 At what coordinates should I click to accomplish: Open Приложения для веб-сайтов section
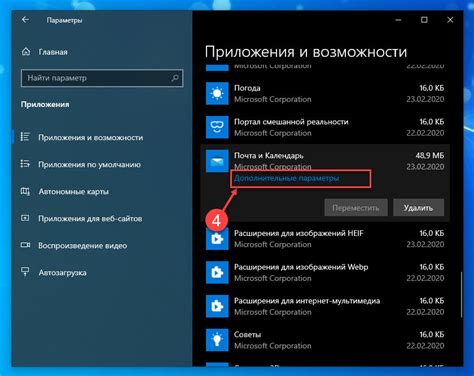90,219
